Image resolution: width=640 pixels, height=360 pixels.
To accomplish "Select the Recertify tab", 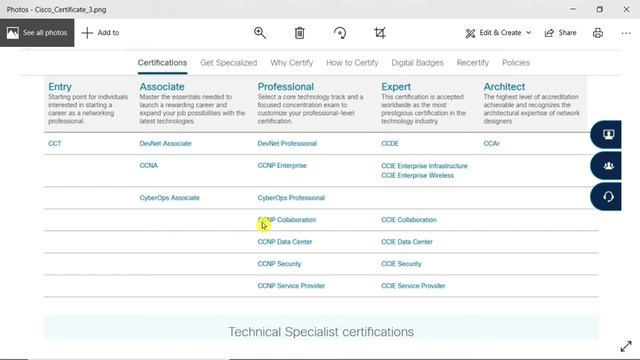I will tap(473, 63).
